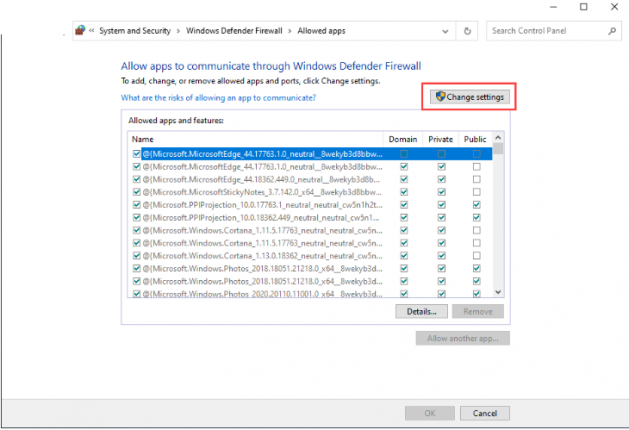Go to System and Security breadcrumb
Screen dimensions: 629x430
(135, 31)
